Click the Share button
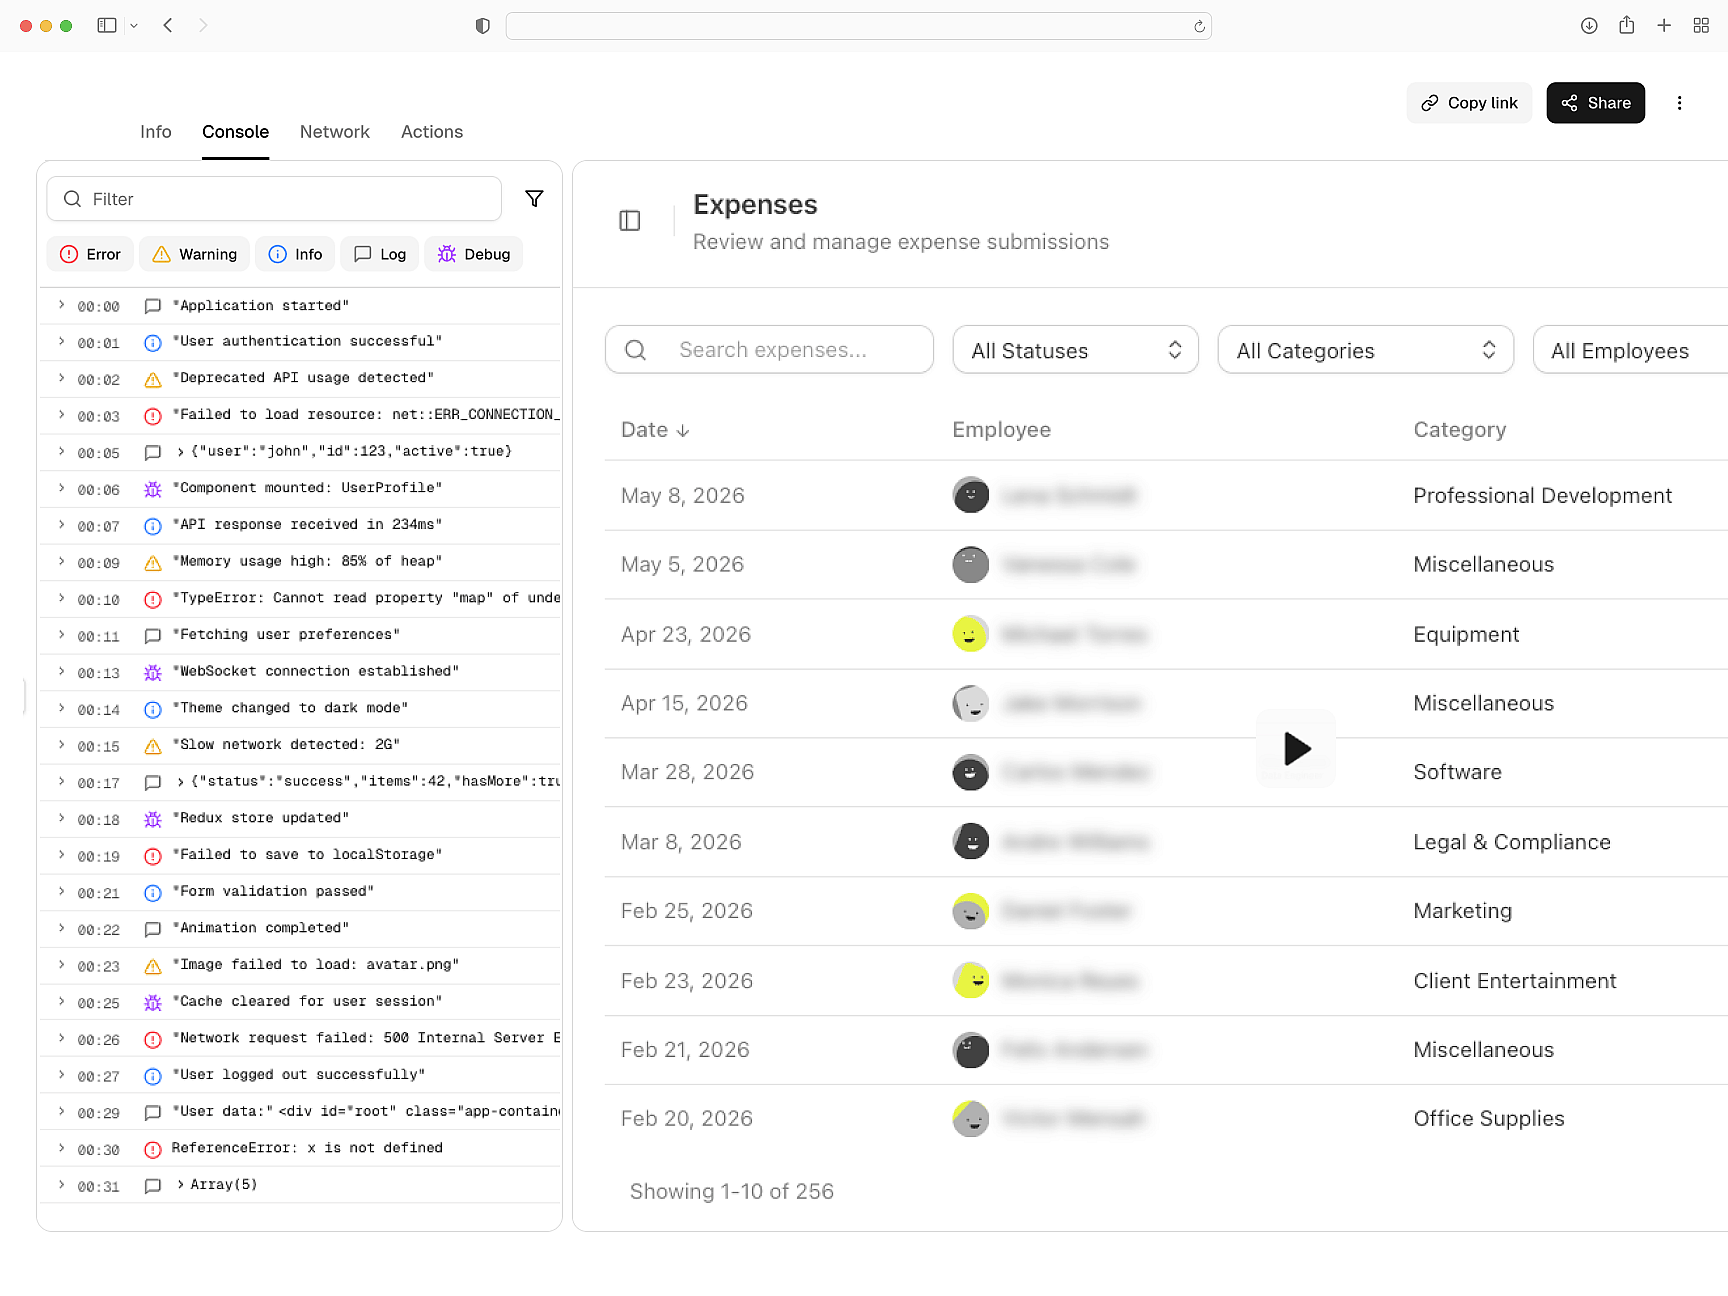Viewport: 1728px width, 1296px height. click(x=1595, y=103)
